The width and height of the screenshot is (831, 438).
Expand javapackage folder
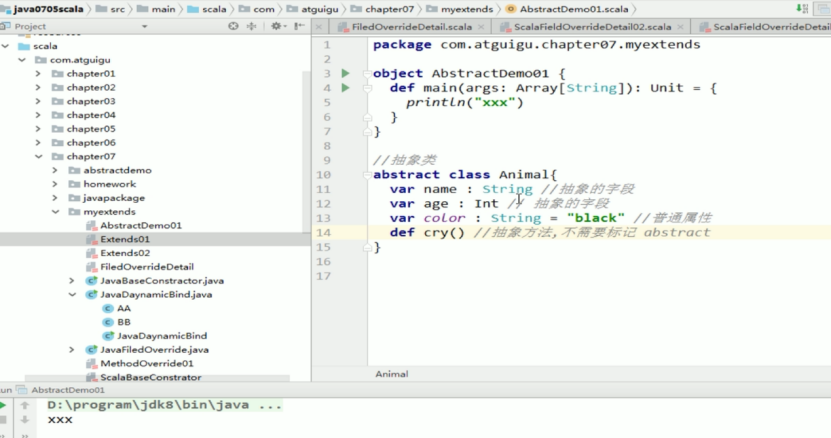click(x=55, y=198)
